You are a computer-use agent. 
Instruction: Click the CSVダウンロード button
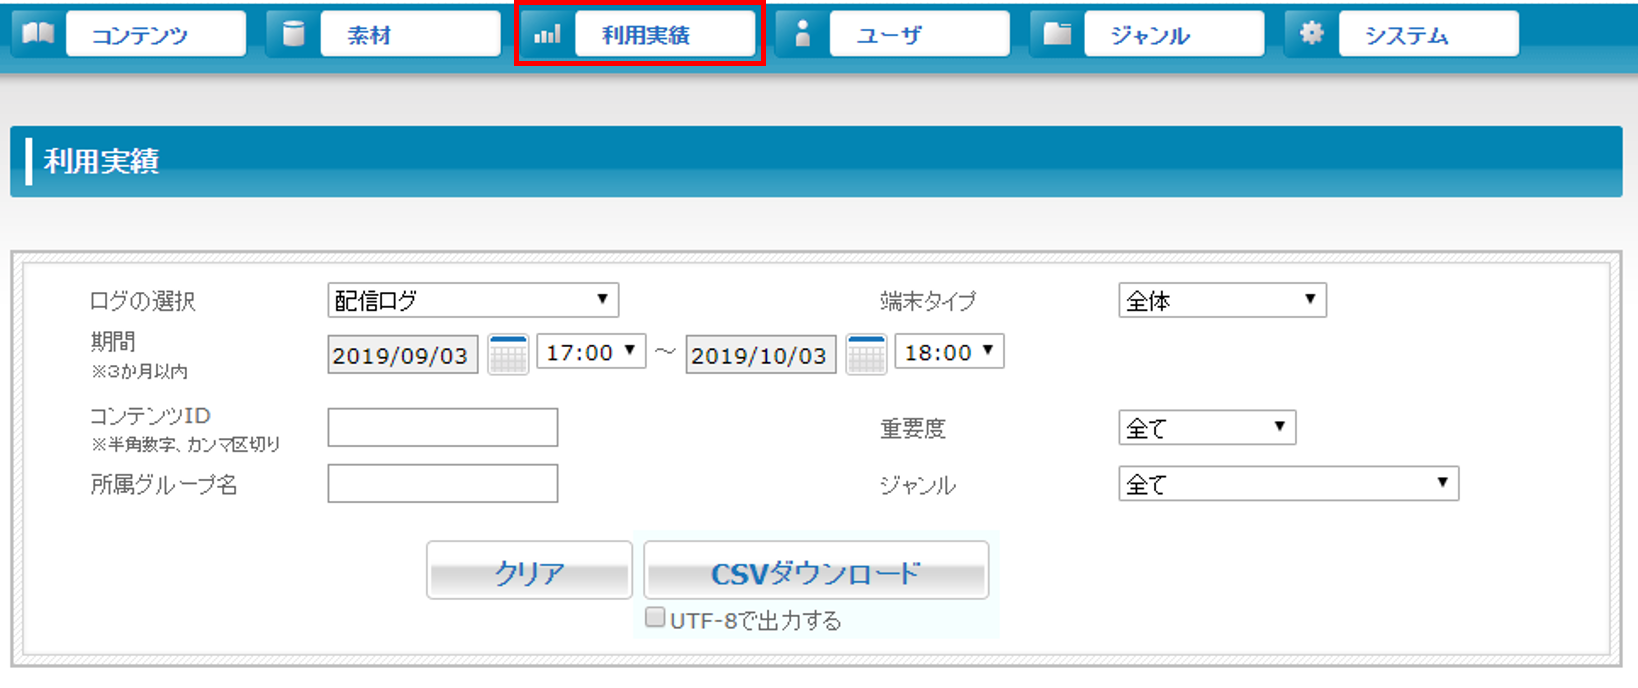click(x=816, y=571)
